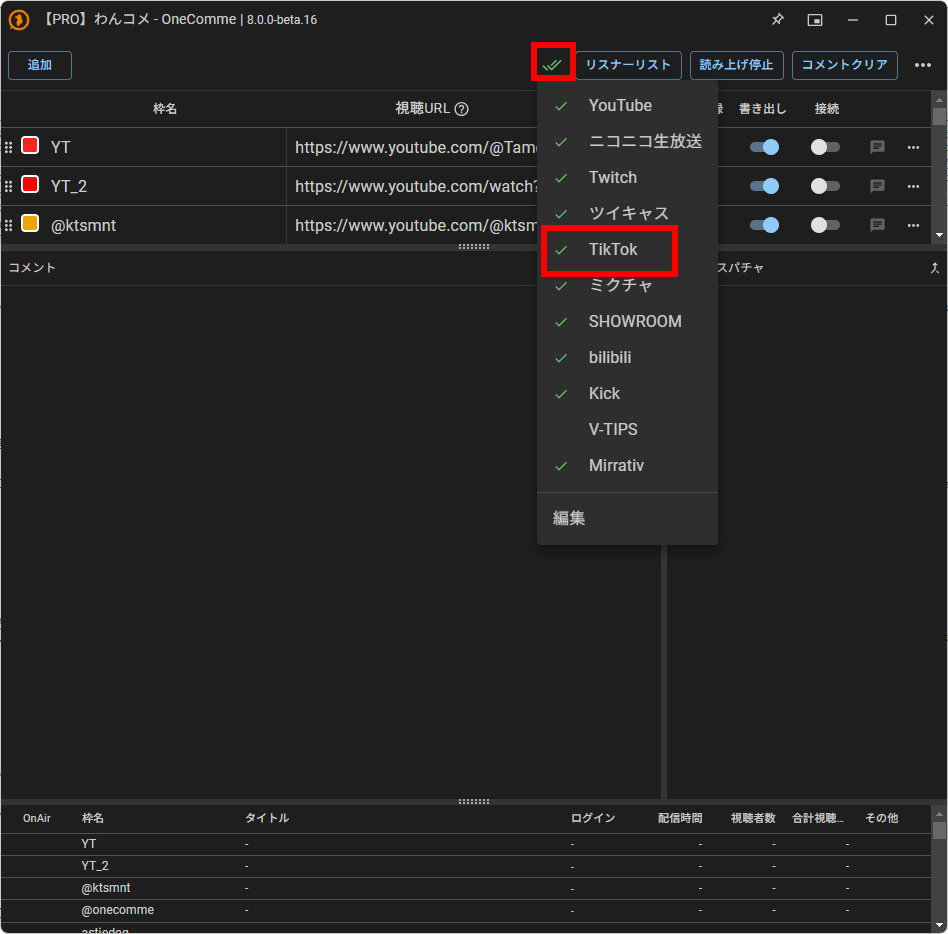Uncheck ミクチャ in filter menu
The height and width of the screenshot is (934, 948).
tap(628, 285)
